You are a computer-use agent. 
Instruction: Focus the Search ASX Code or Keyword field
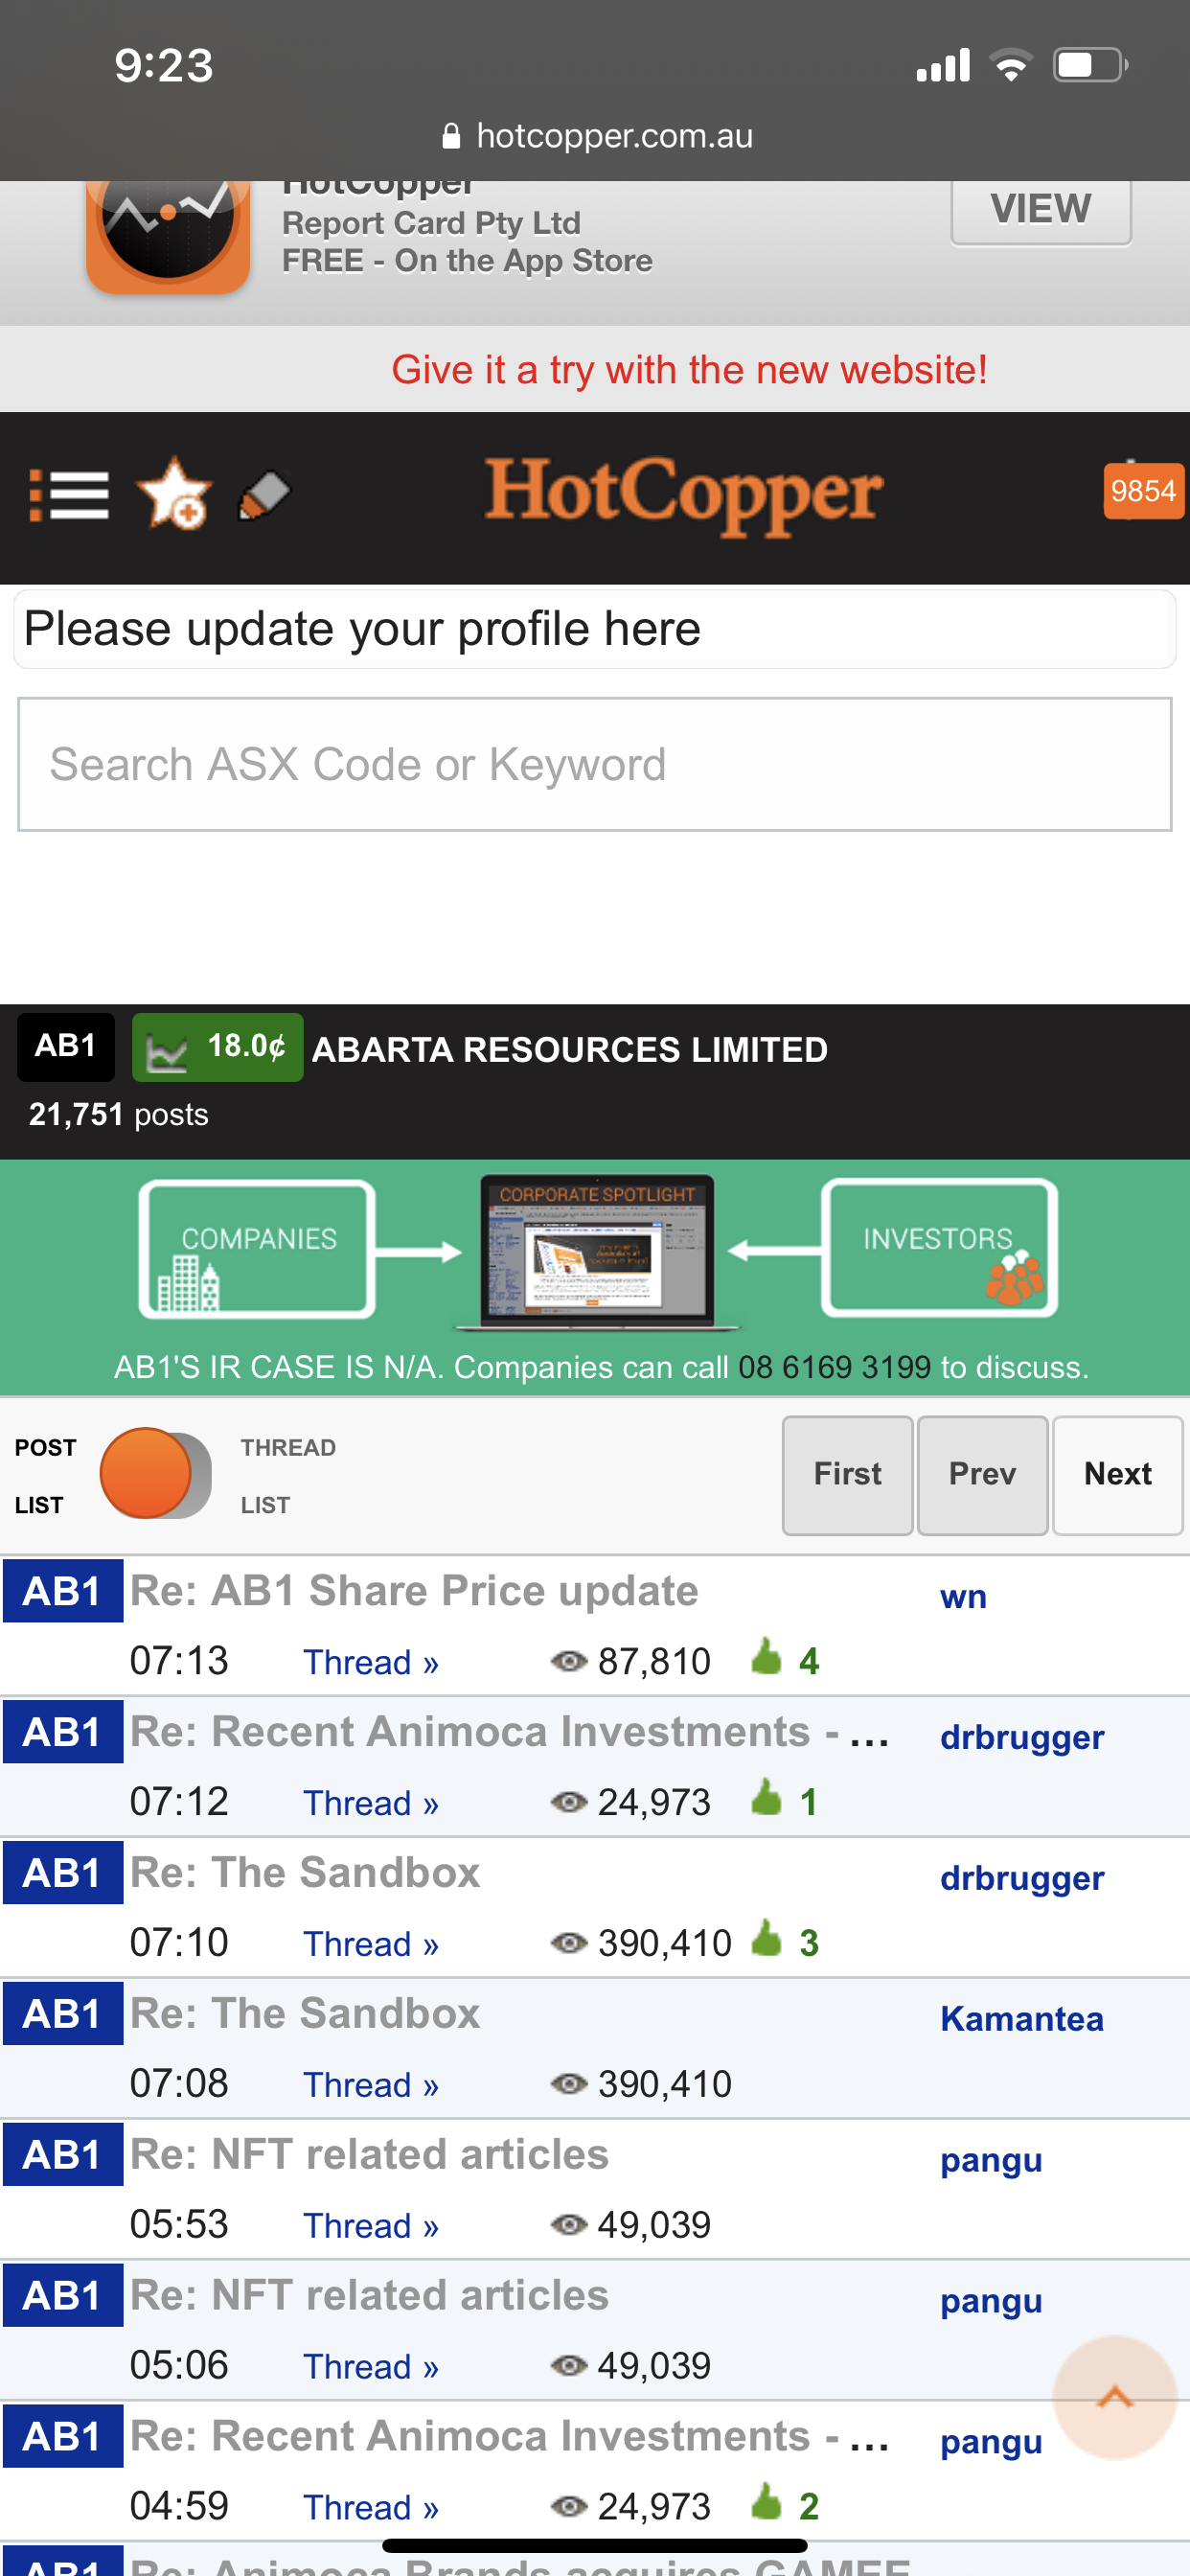(595, 764)
